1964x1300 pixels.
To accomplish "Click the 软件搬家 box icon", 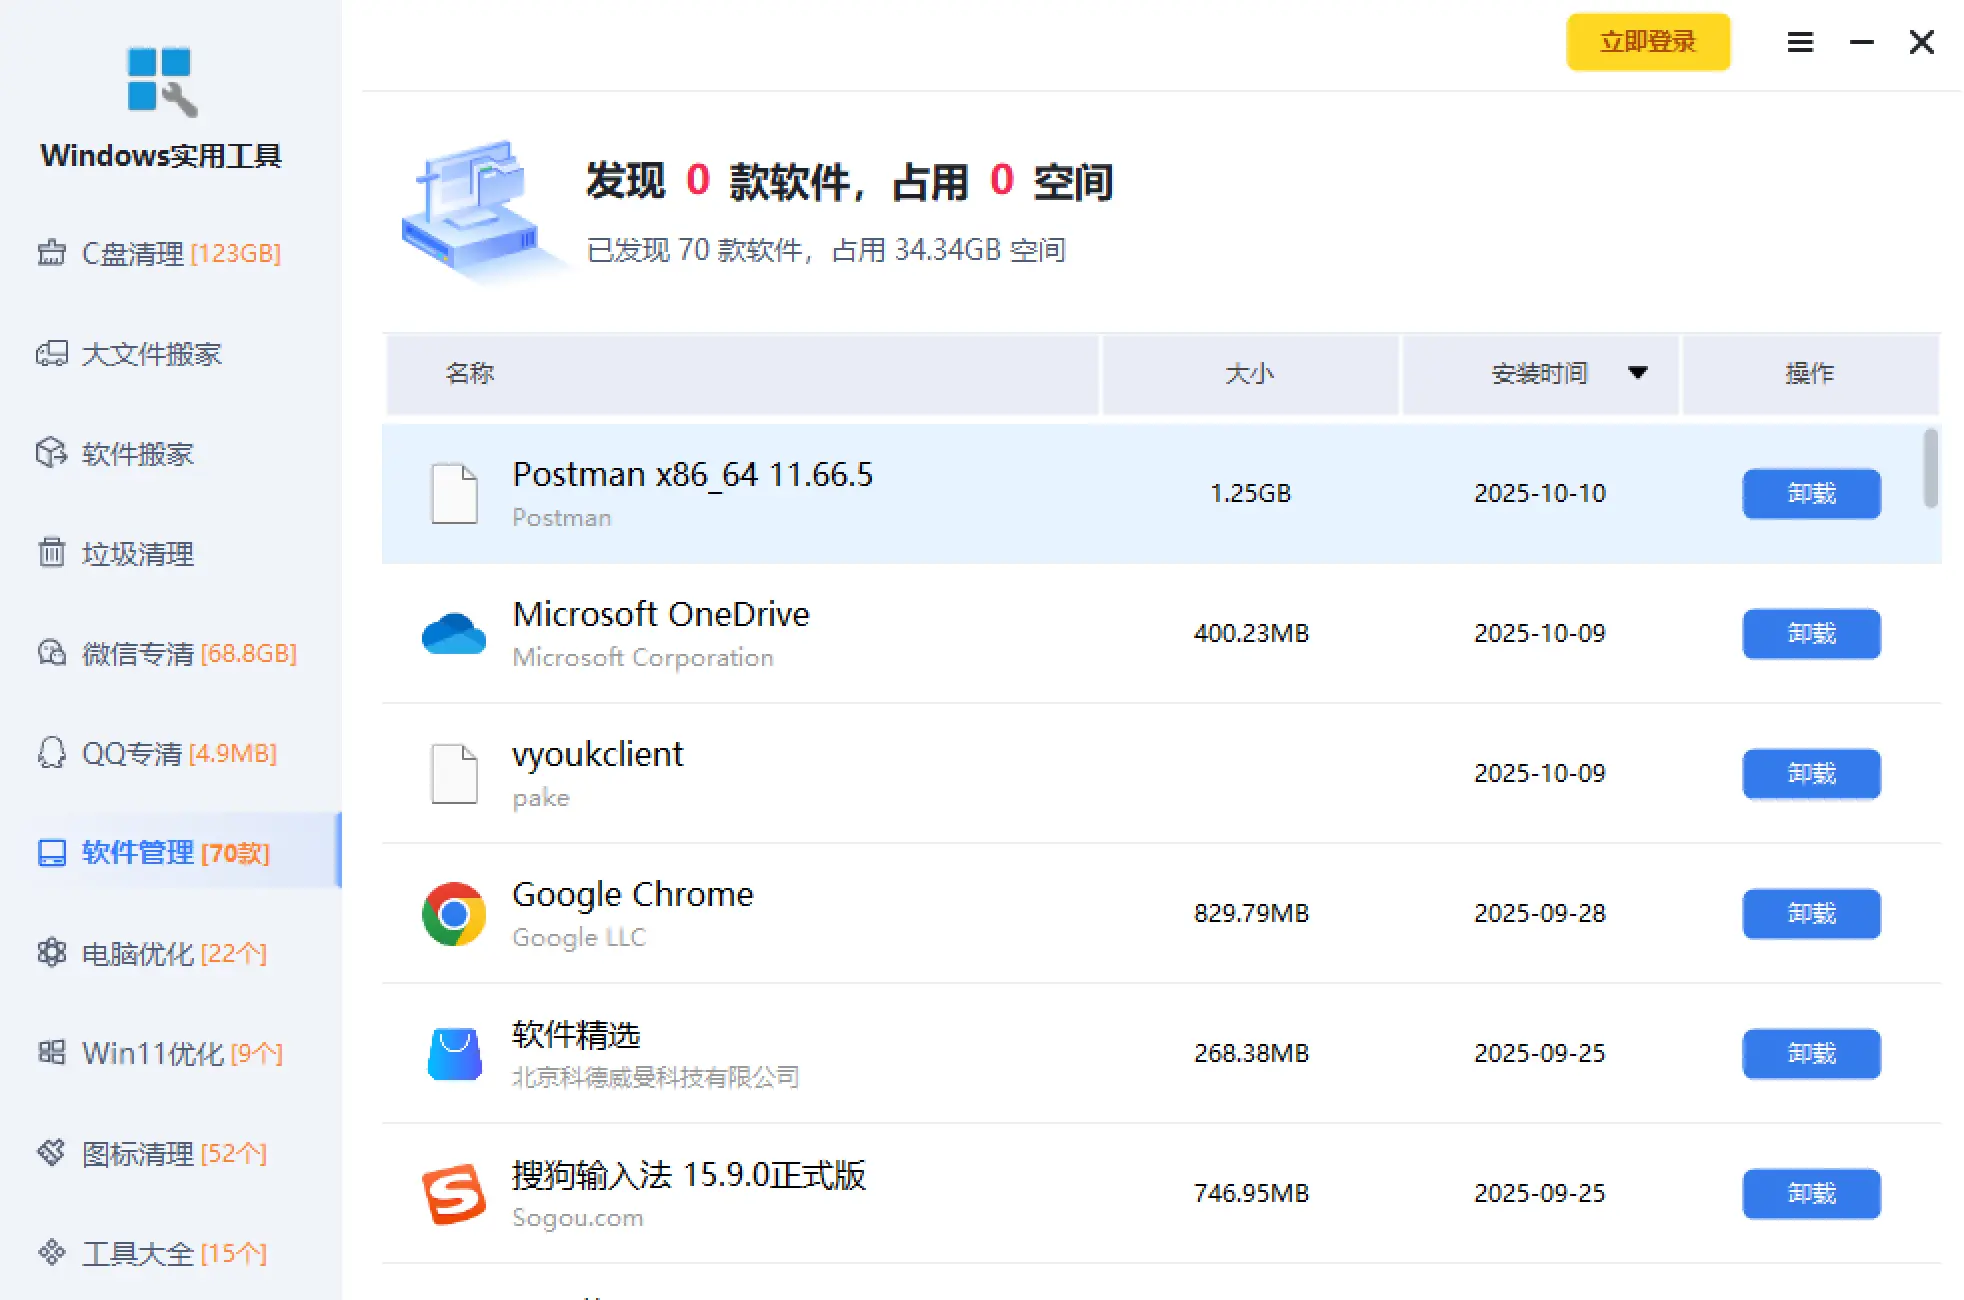I will pyautogui.click(x=51, y=453).
